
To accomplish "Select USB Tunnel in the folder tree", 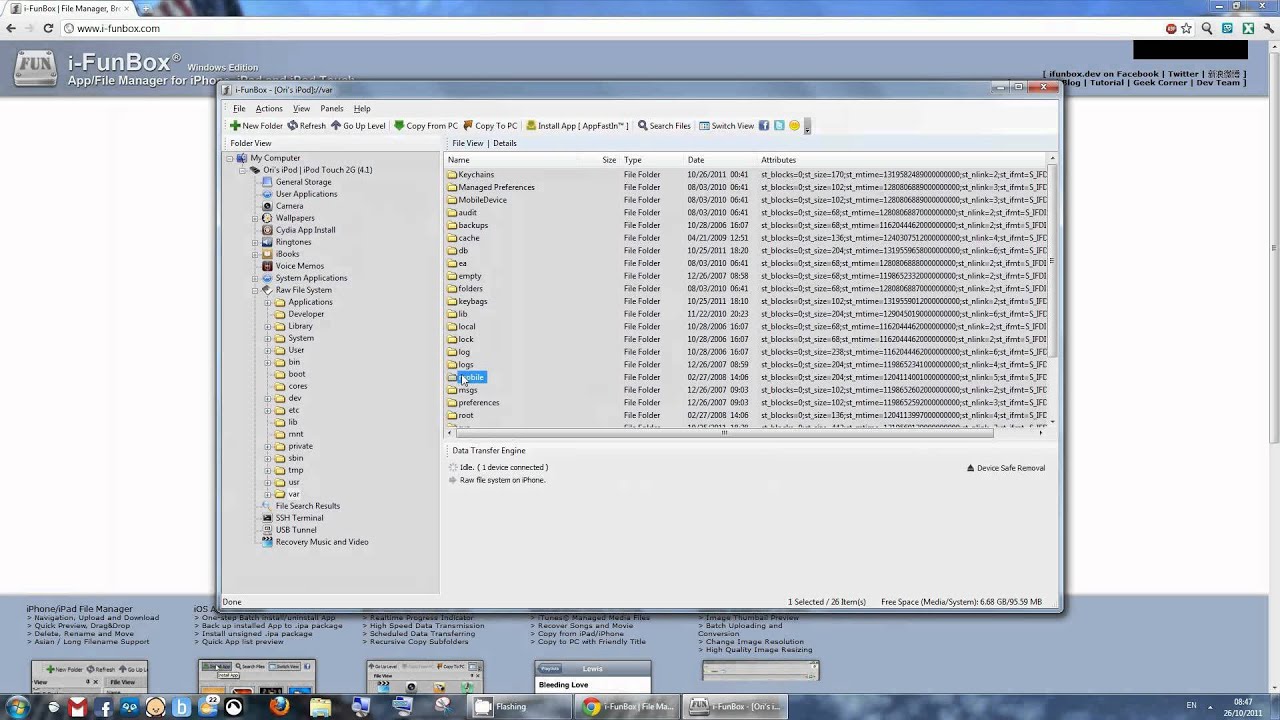I will pos(289,530).
